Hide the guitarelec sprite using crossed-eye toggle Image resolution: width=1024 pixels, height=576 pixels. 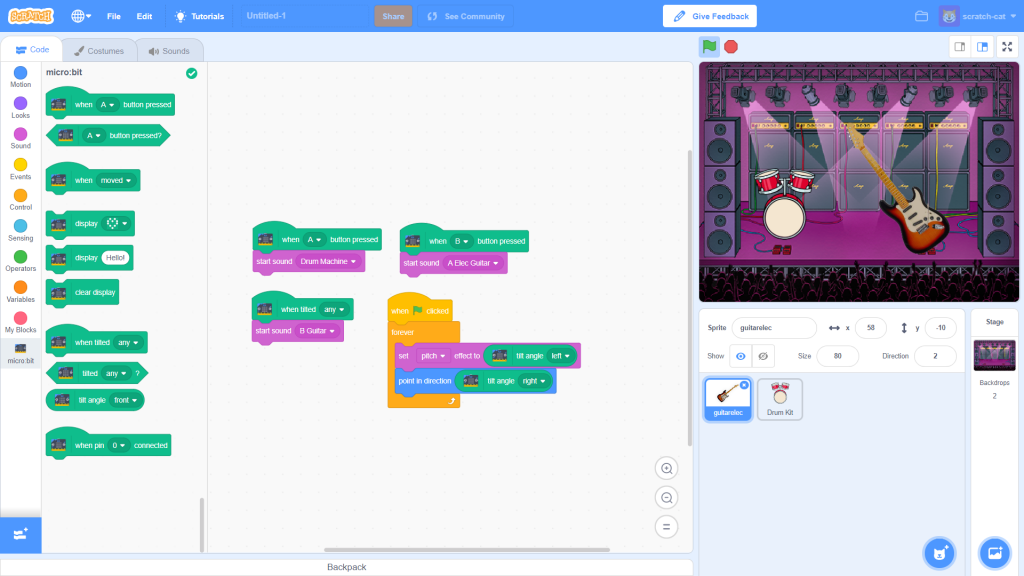point(765,355)
